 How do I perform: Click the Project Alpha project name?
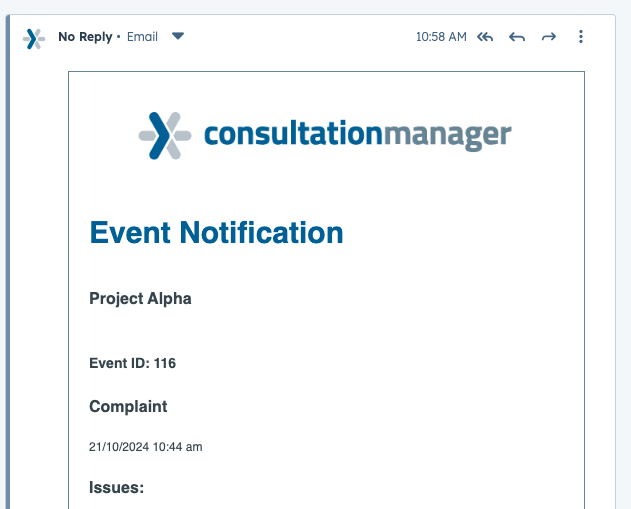(140, 298)
